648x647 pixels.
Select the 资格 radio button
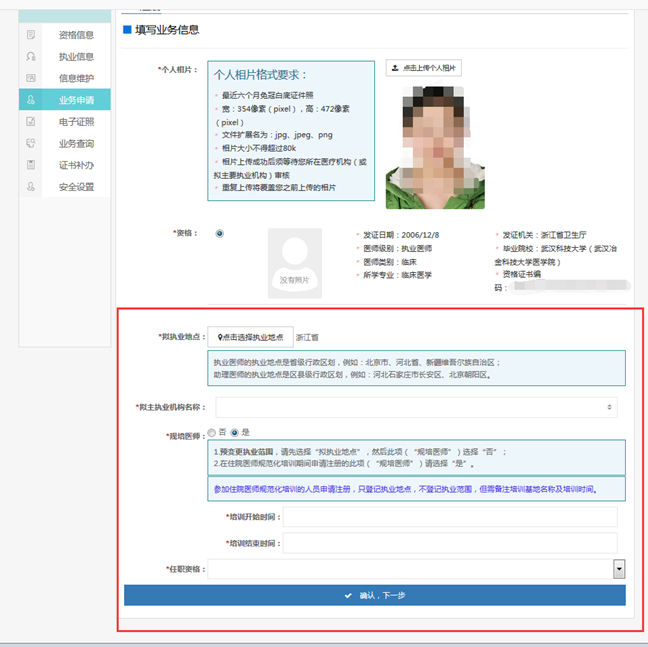[x=219, y=234]
